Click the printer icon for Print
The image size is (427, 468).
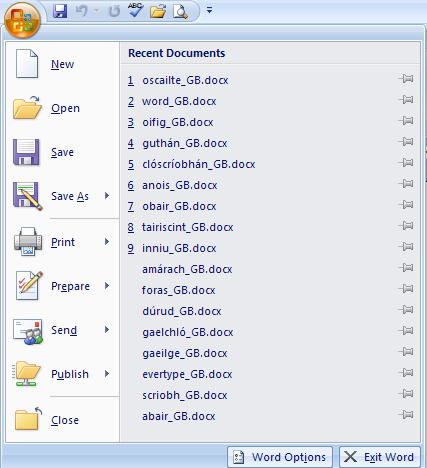[28, 242]
